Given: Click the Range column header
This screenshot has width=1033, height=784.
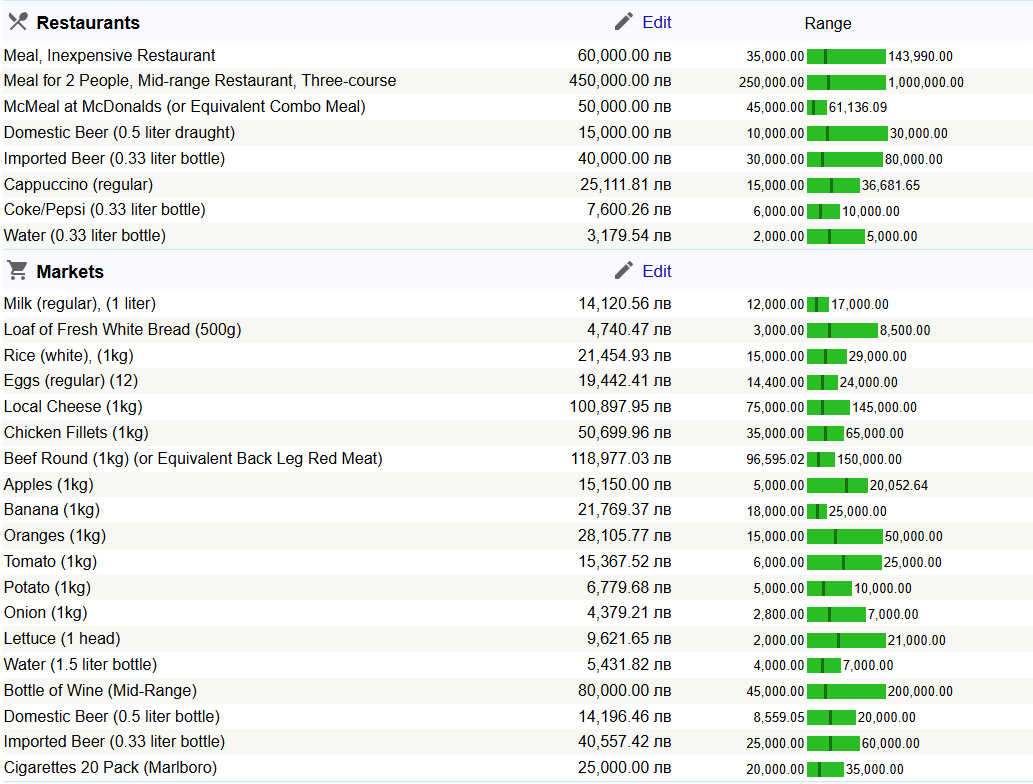Looking at the screenshot, I should coord(827,23).
